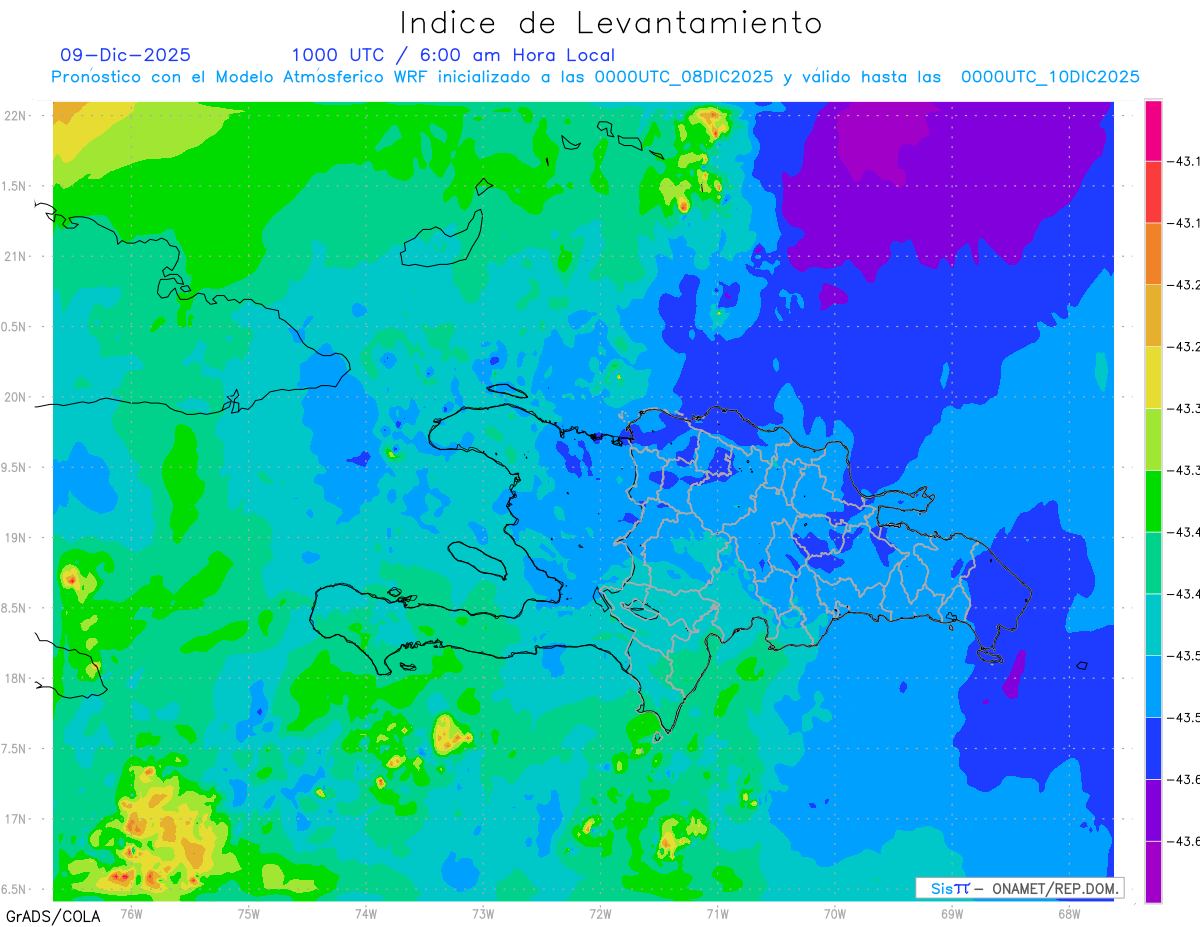The height and width of the screenshot is (927, 1200).
Task: Select the turquoise cyan legend swatch
Action: click(1153, 624)
